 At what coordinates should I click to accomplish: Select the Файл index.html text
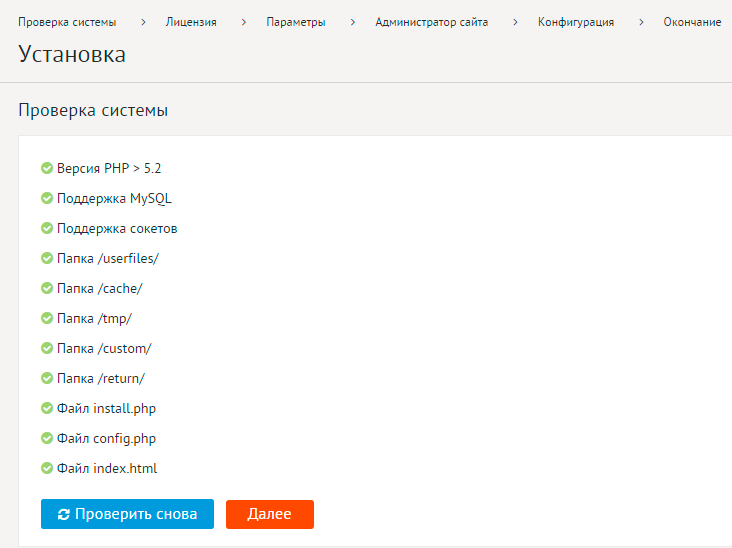(x=107, y=468)
